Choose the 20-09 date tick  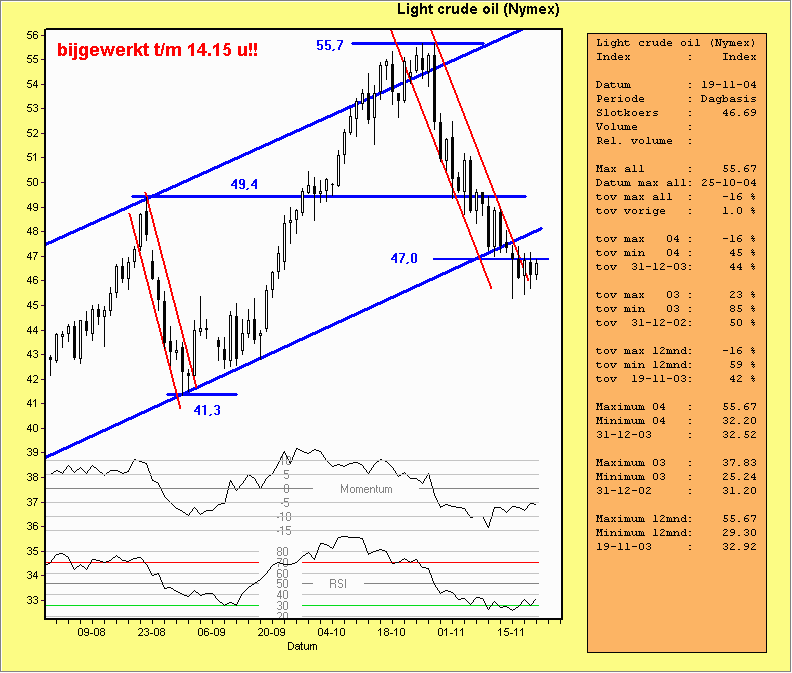coord(272,633)
